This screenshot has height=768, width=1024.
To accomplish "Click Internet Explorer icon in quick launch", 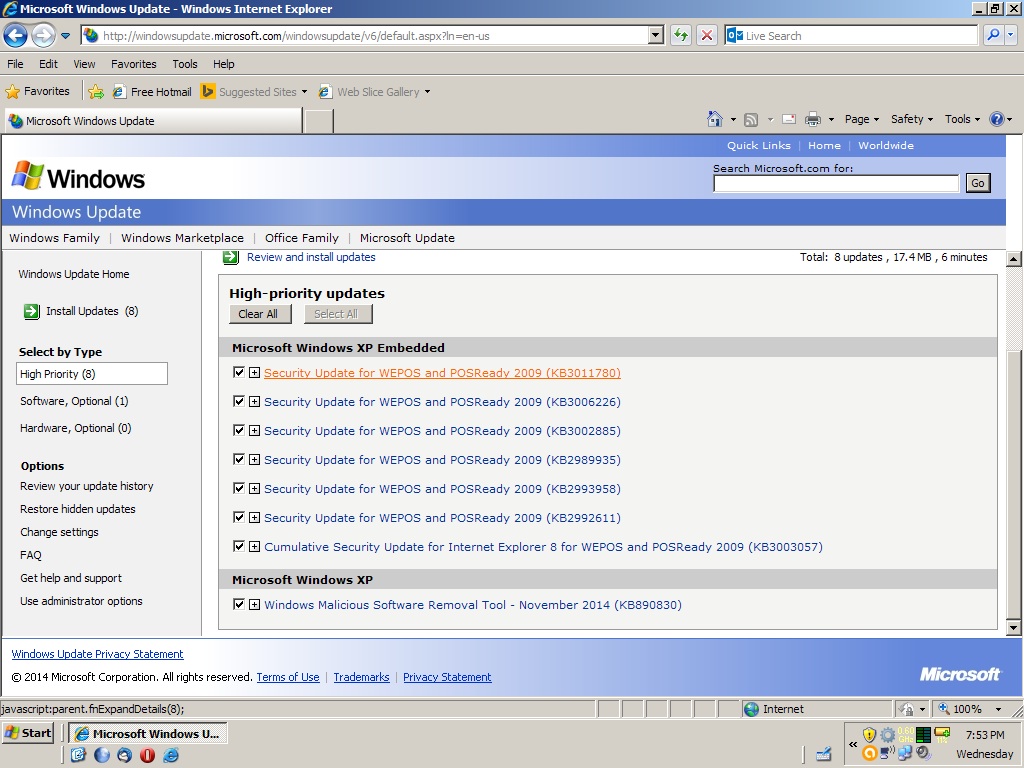I will pyautogui.click(x=170, y=755).
